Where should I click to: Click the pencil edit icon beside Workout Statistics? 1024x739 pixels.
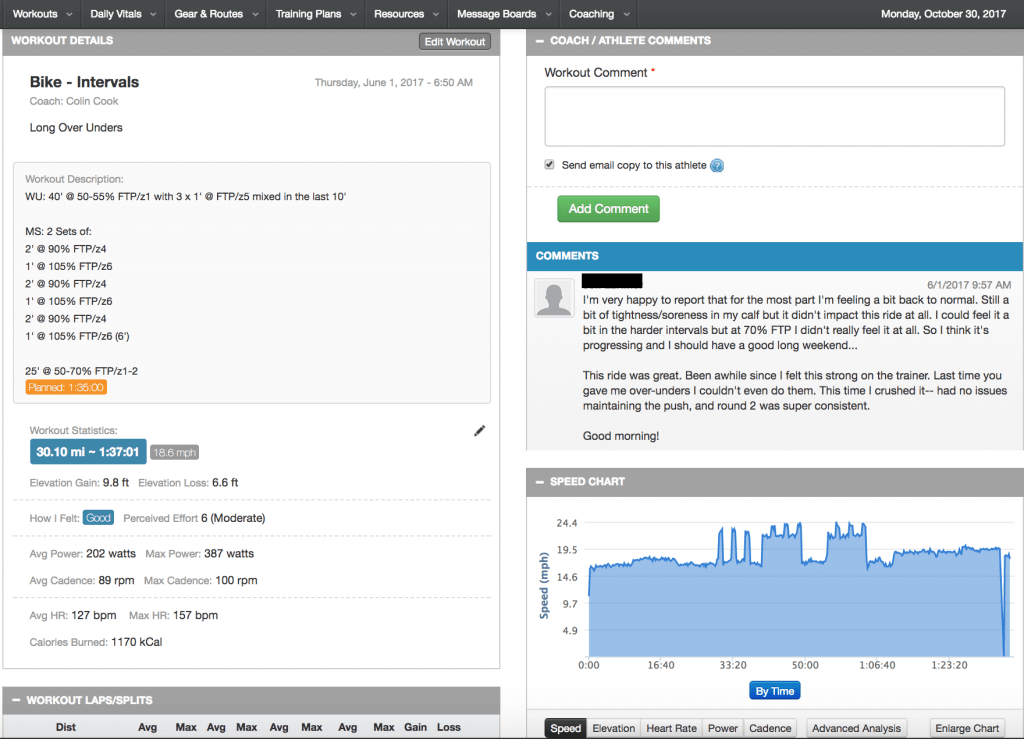click(x=479, y=431)
